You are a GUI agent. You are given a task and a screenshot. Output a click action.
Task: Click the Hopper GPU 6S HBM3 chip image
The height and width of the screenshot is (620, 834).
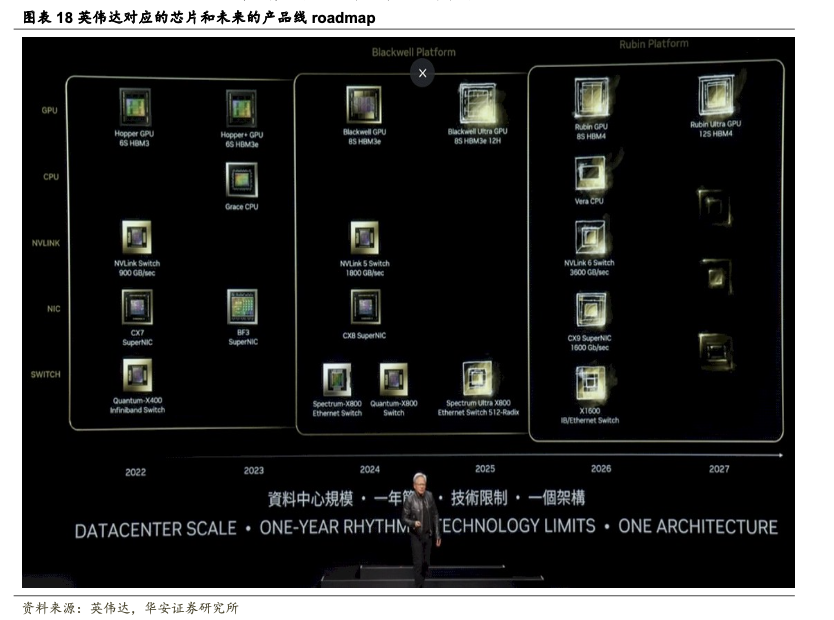pos(135,107)
